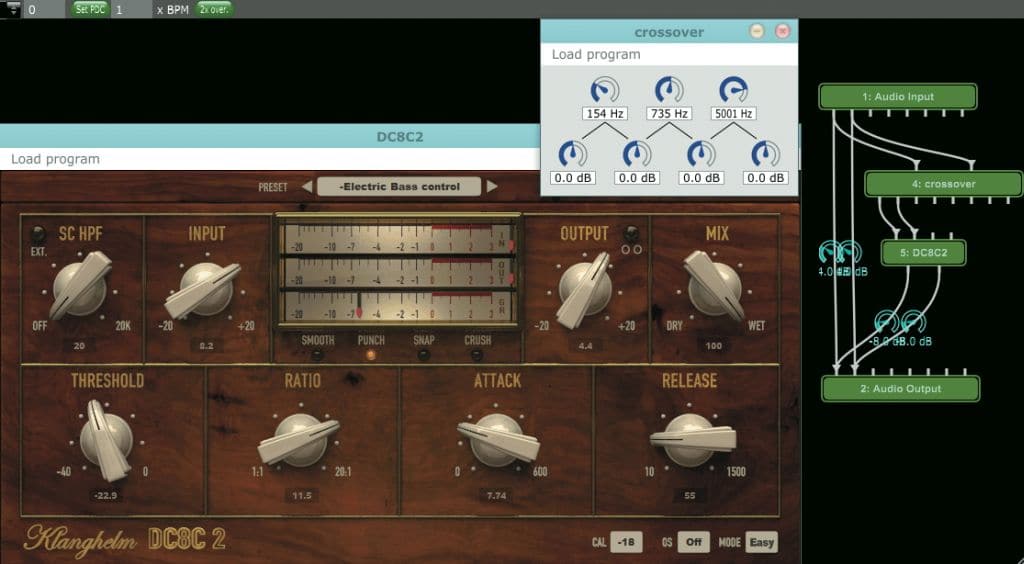Click the 735 Hz value field
1024x564 pixels.
pyautogui.click(x=669, y=114)
